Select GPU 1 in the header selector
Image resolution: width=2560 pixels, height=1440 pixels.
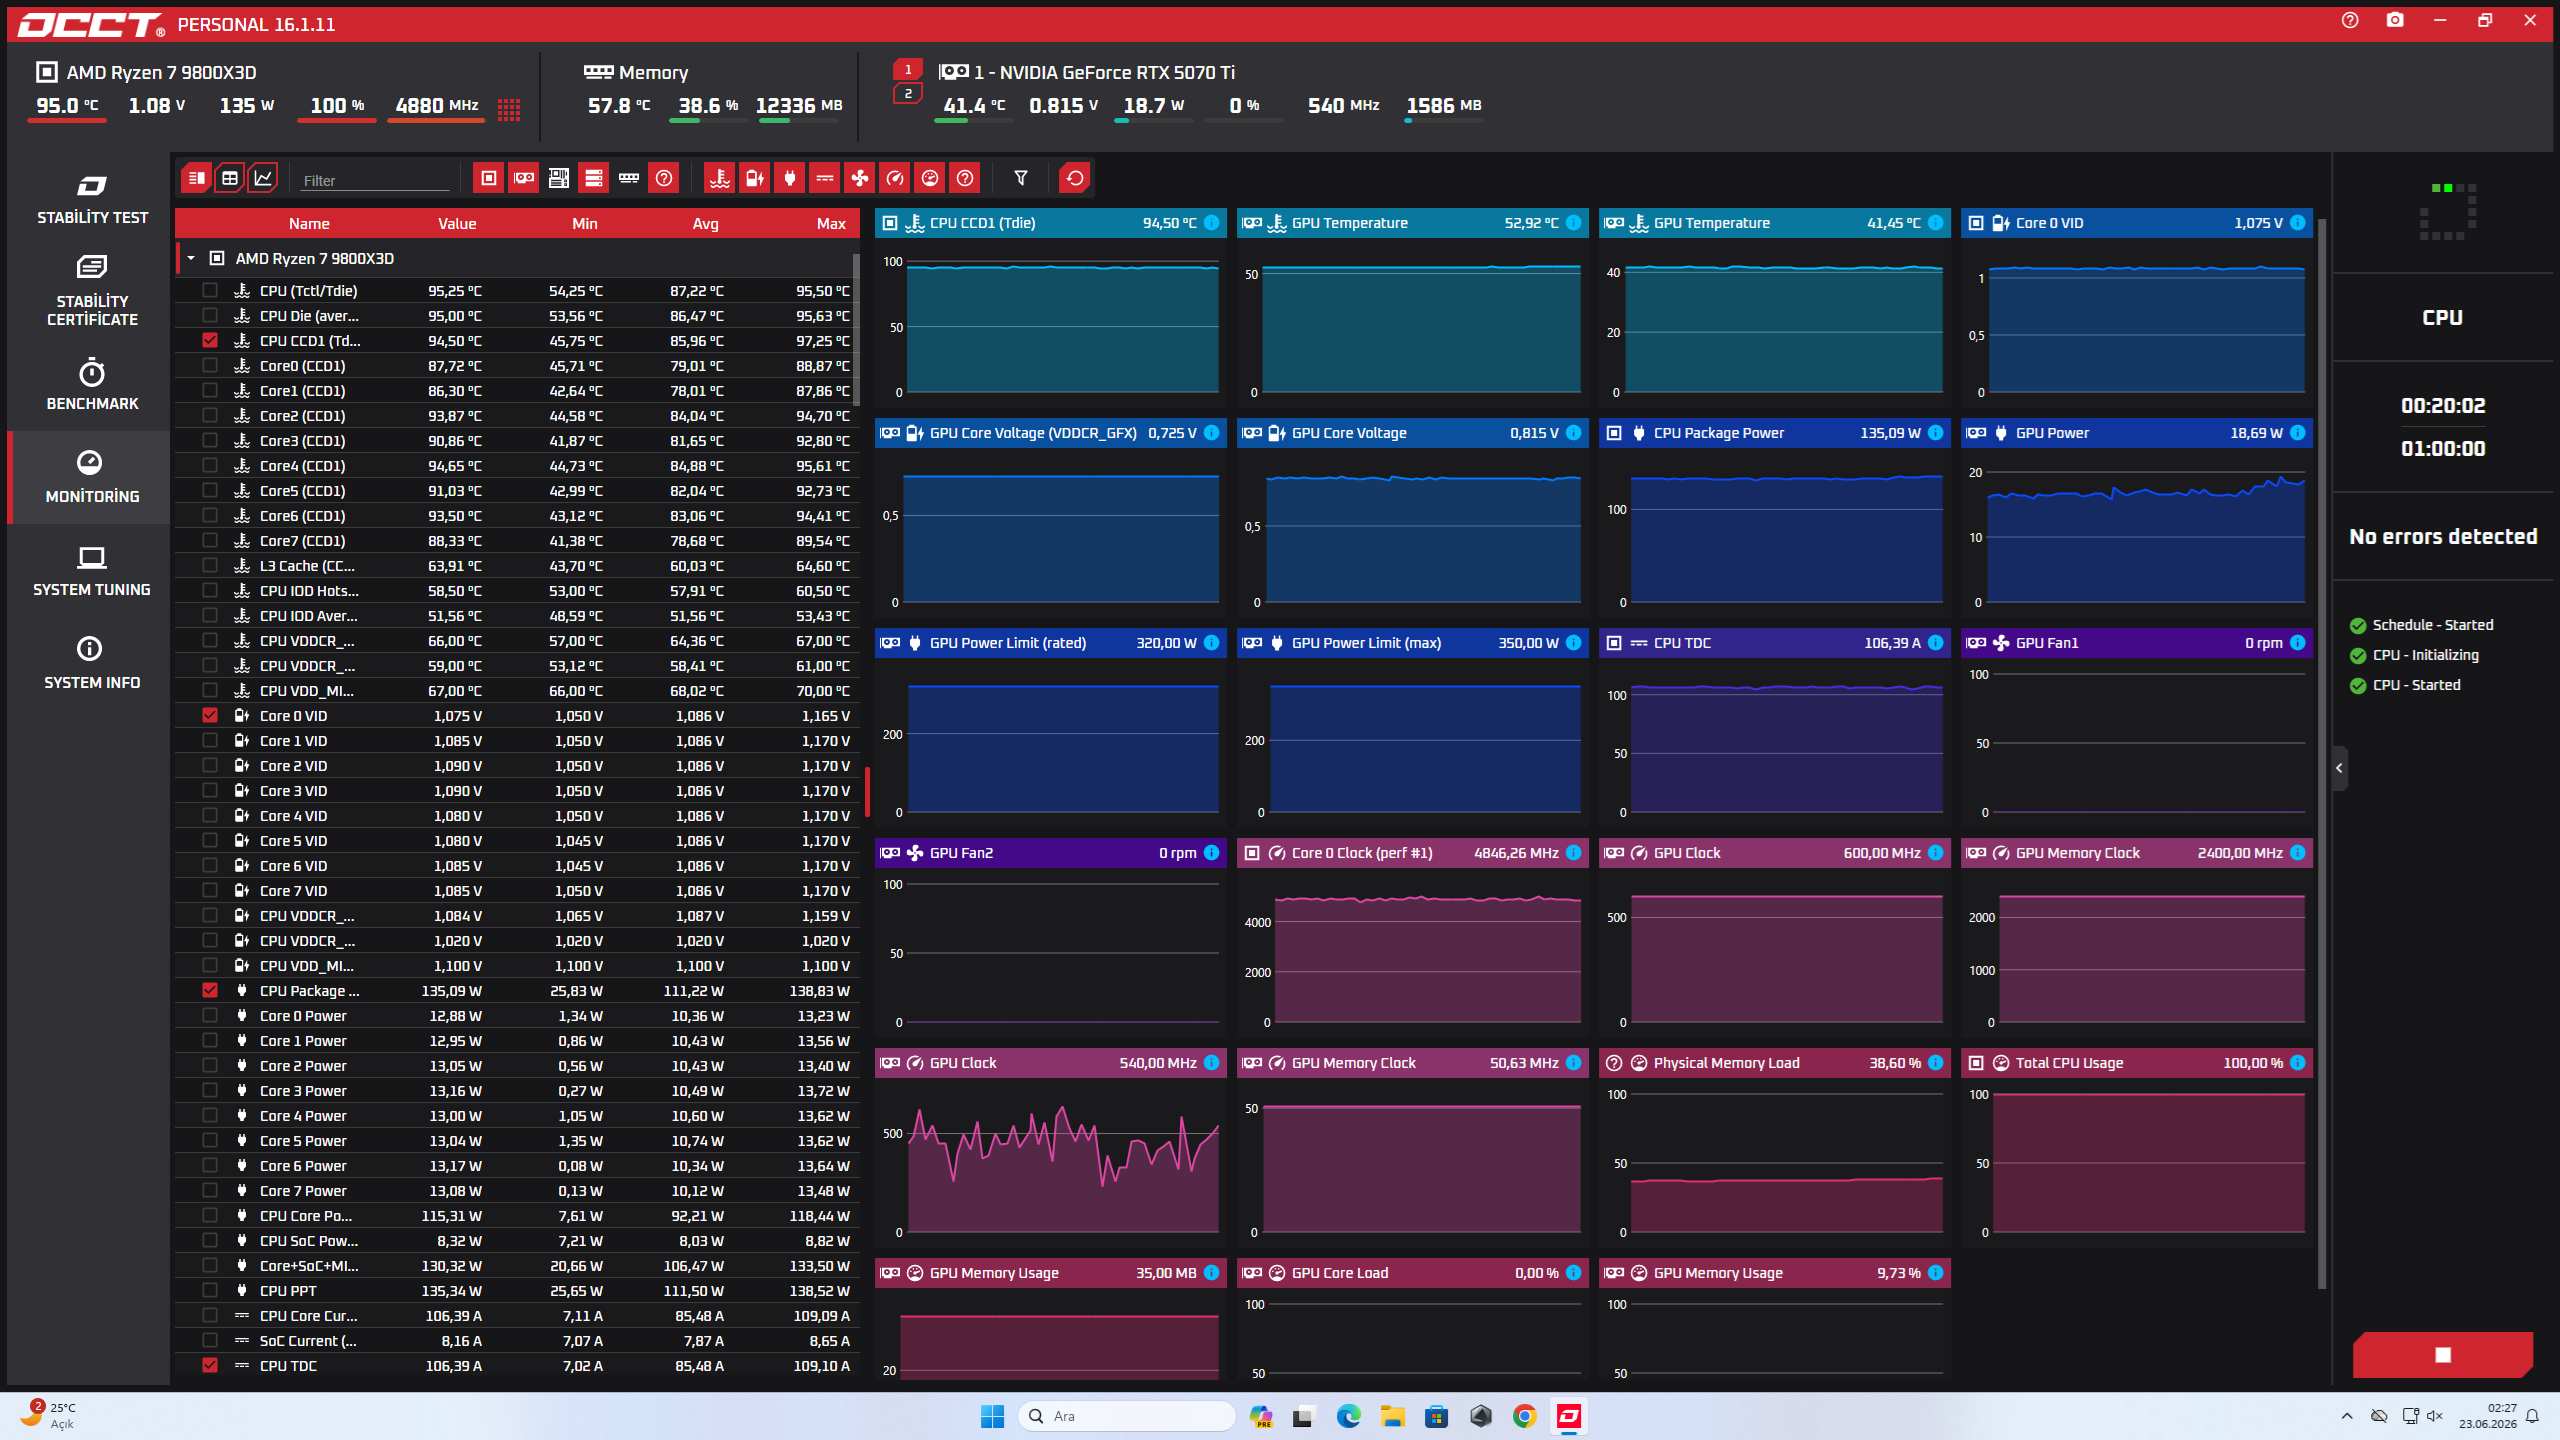tap(907, 70)
